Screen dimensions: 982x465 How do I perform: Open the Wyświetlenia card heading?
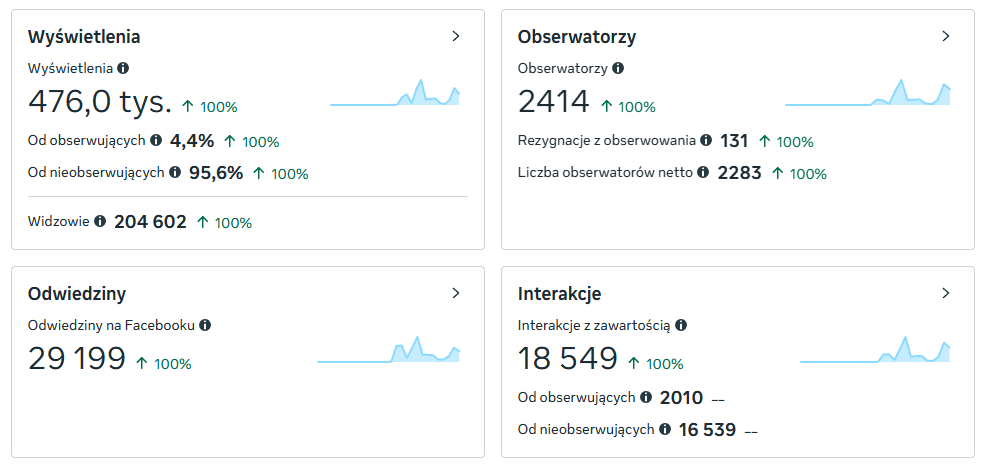click(x=84, y=37)
